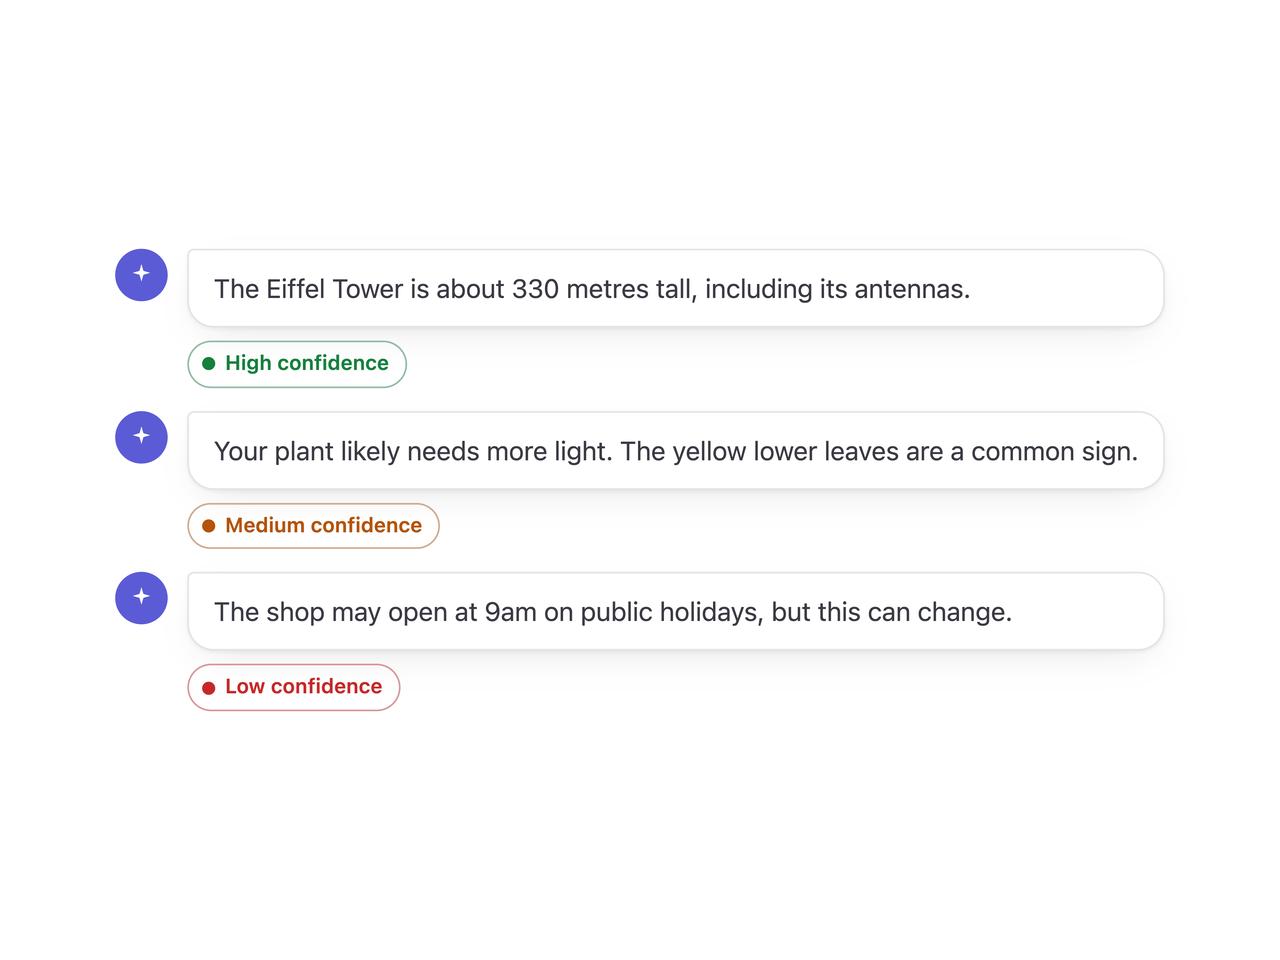Image resolution: width=1280 pixels, height=960 pixels.
Task: Click the word "antennas" in Eiffel Tower message
Action: [x=911, y=289]
